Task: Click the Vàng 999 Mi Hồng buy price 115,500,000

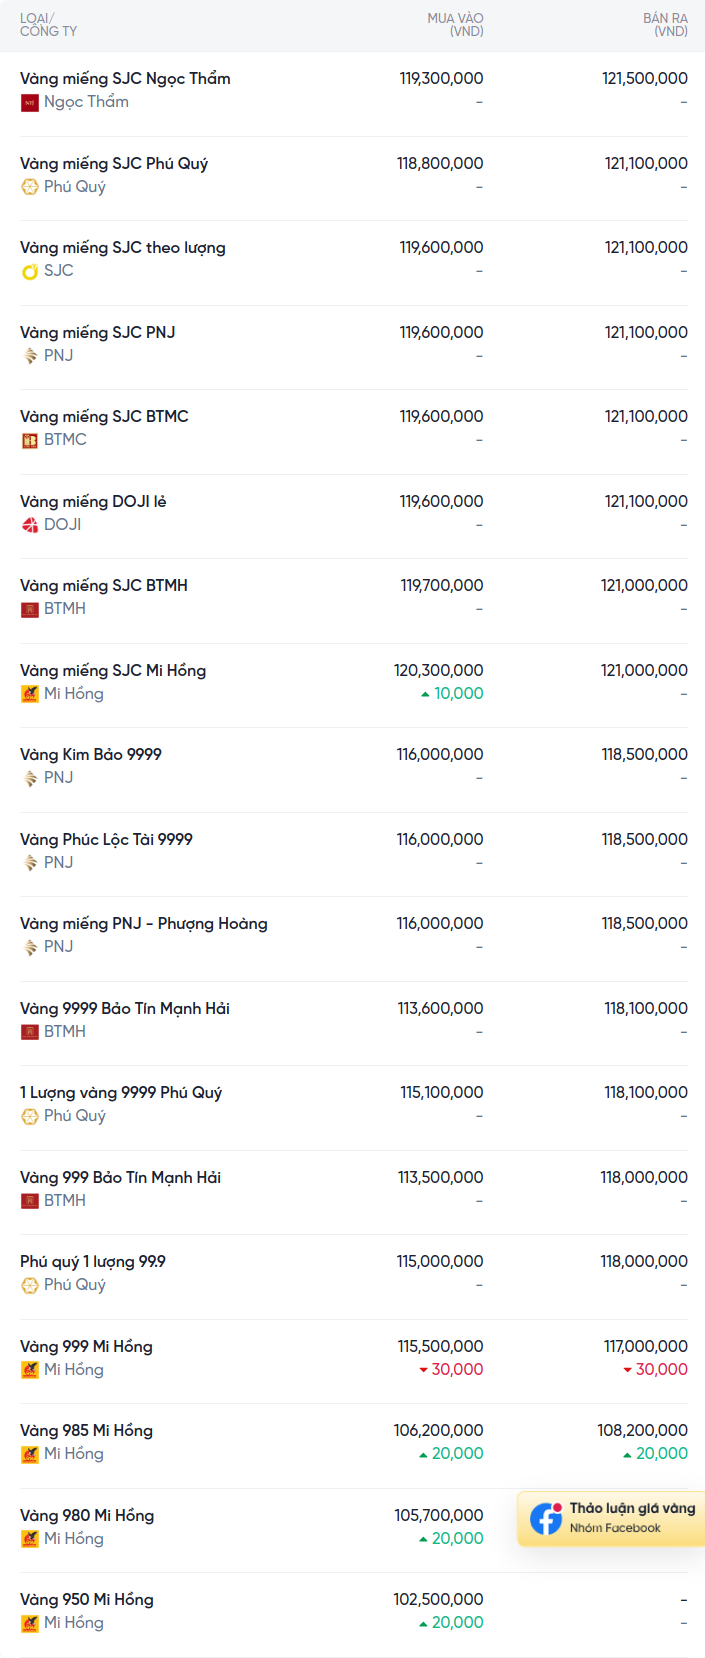Action: pyautogui.click(x=440, y=1346)
